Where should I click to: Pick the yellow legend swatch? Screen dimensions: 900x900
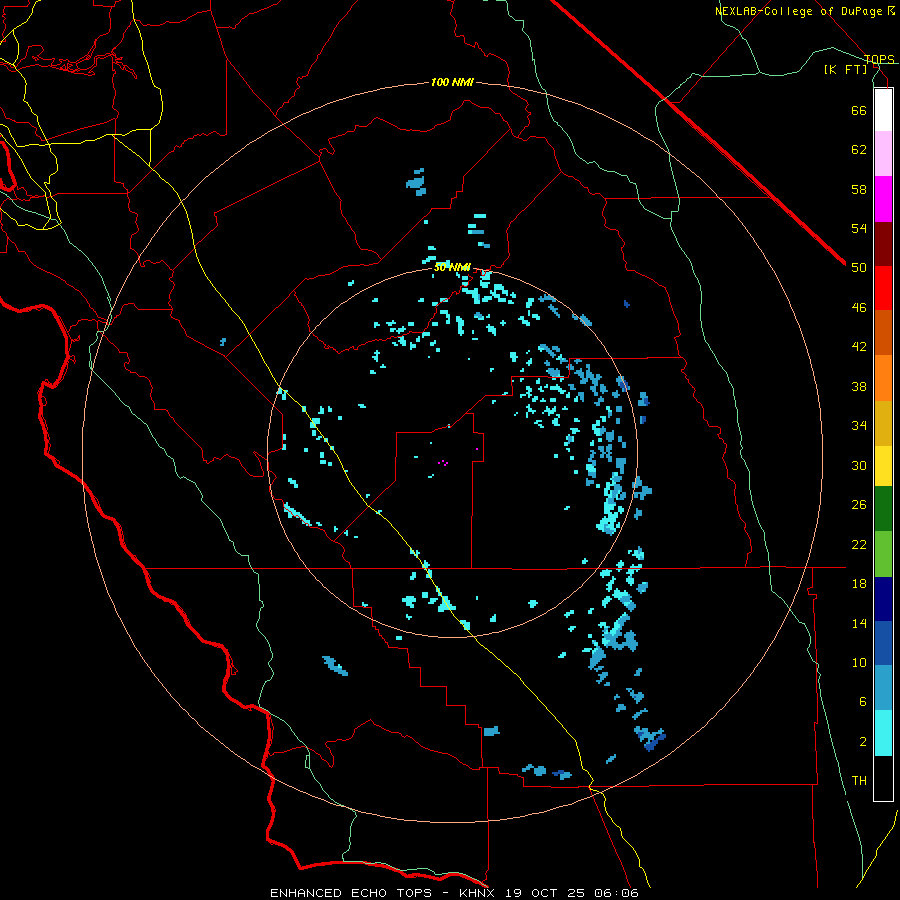pyautogui.click(x=883, y=466)
